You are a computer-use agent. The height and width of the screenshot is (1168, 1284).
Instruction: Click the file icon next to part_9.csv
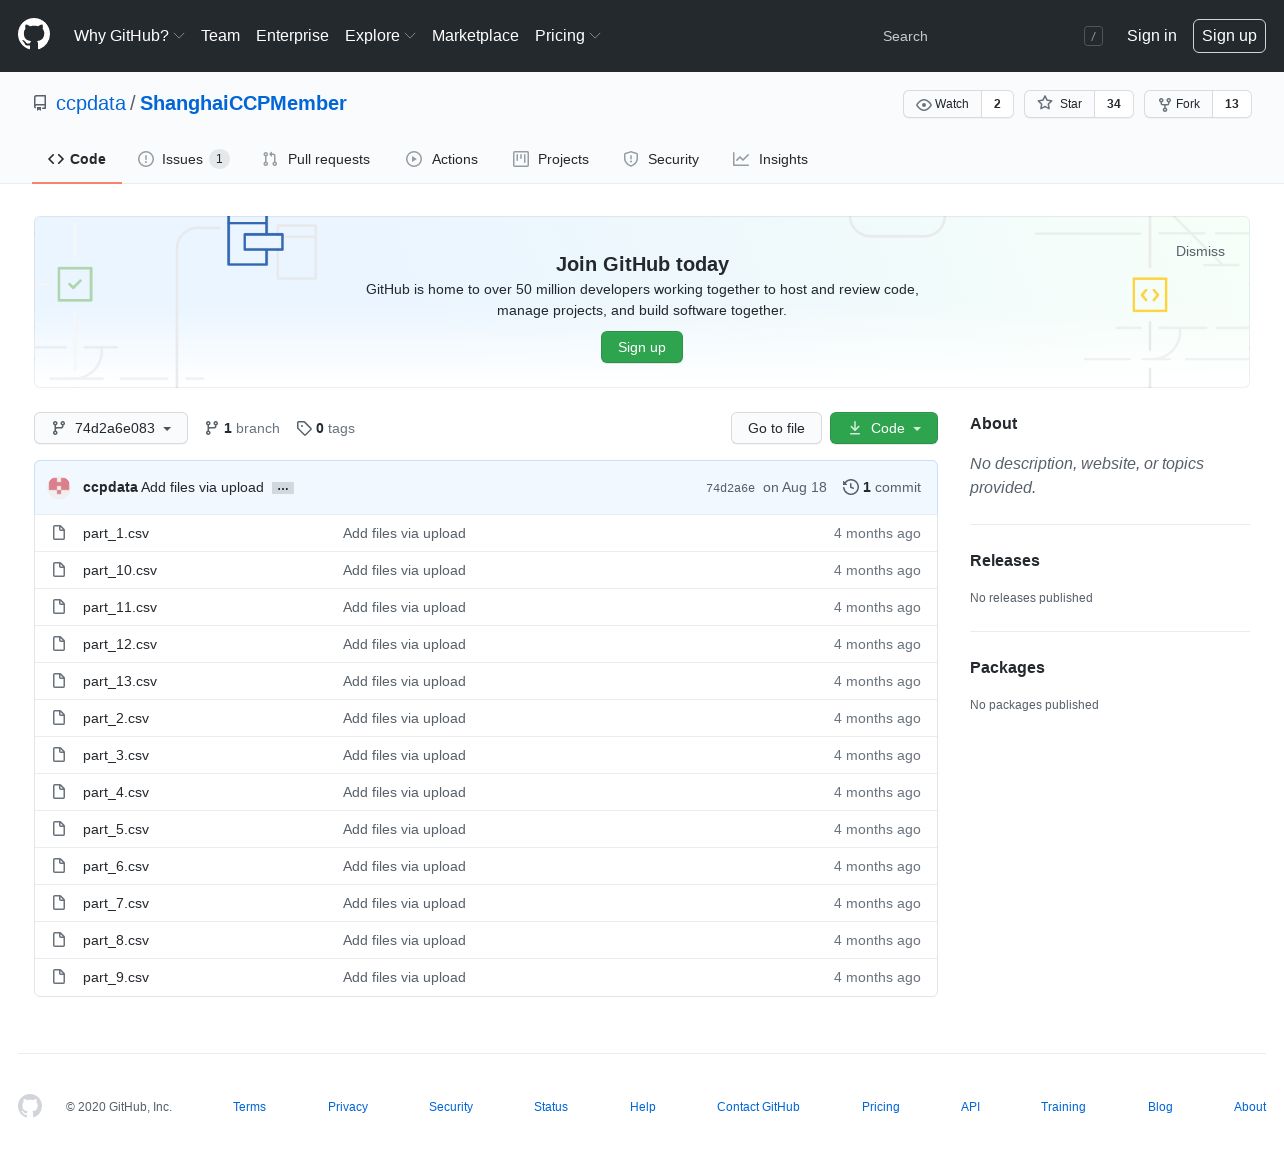[59, 977]
